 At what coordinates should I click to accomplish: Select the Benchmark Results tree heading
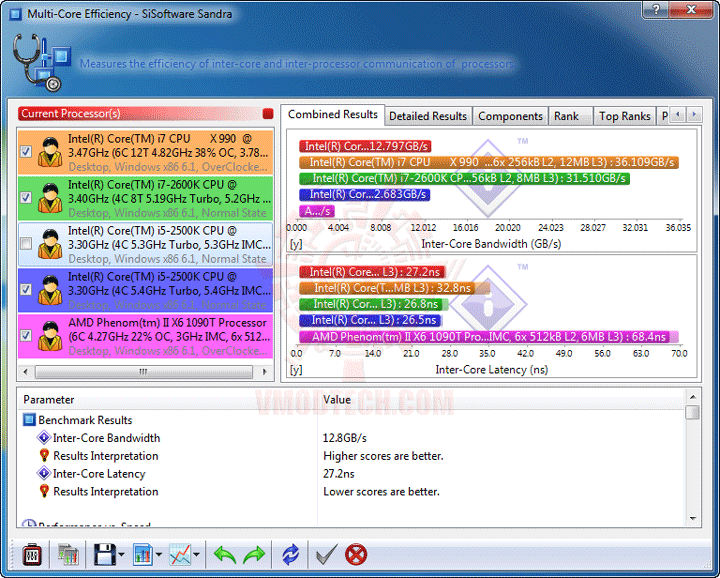coord(85,420)
